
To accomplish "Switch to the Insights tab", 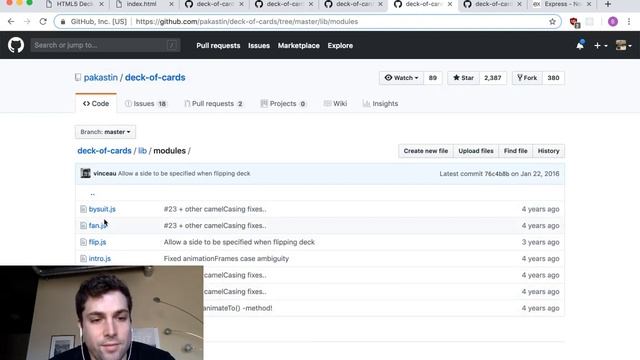I will 380,103.
